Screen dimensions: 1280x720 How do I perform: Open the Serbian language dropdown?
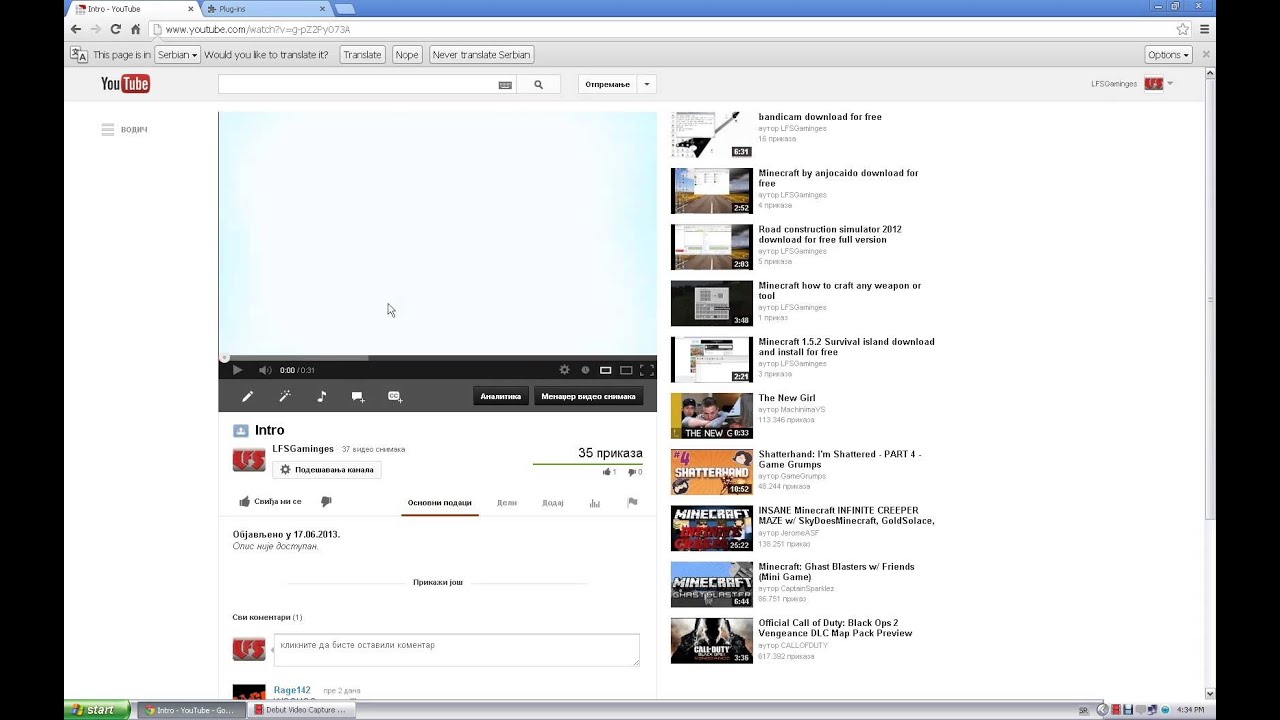coord(177,55)
